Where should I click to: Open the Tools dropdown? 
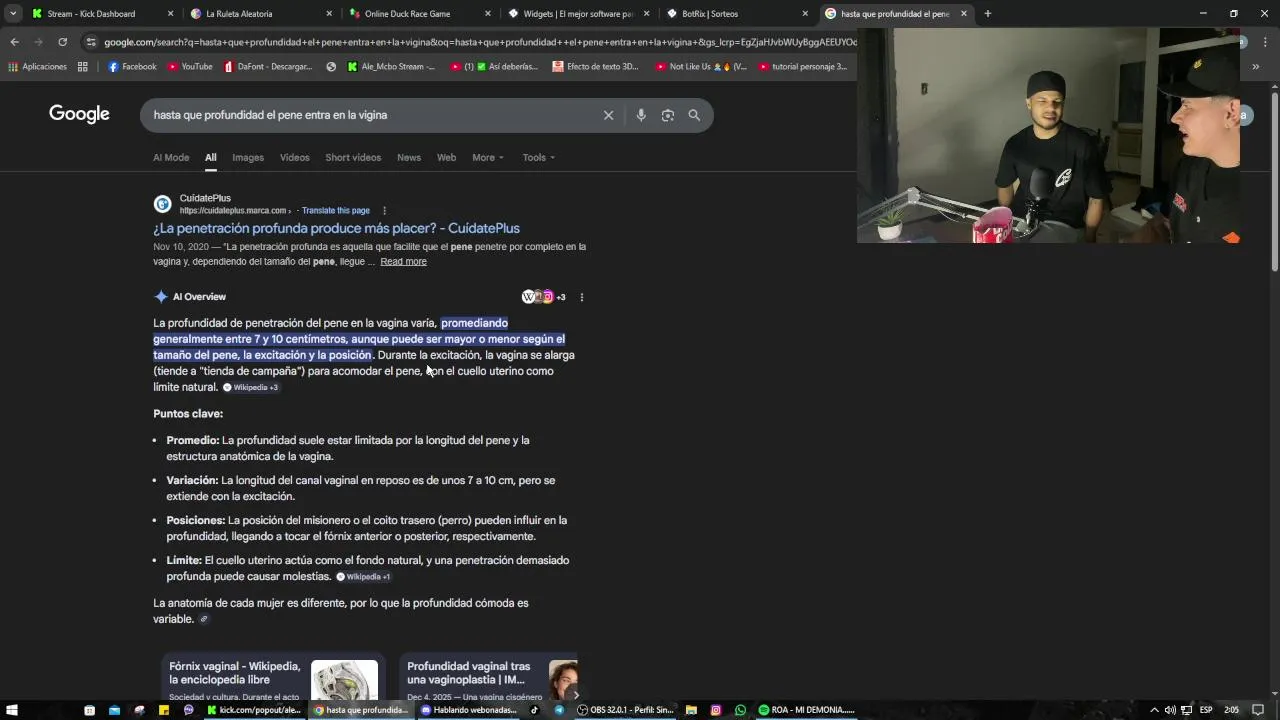[538, 157]
